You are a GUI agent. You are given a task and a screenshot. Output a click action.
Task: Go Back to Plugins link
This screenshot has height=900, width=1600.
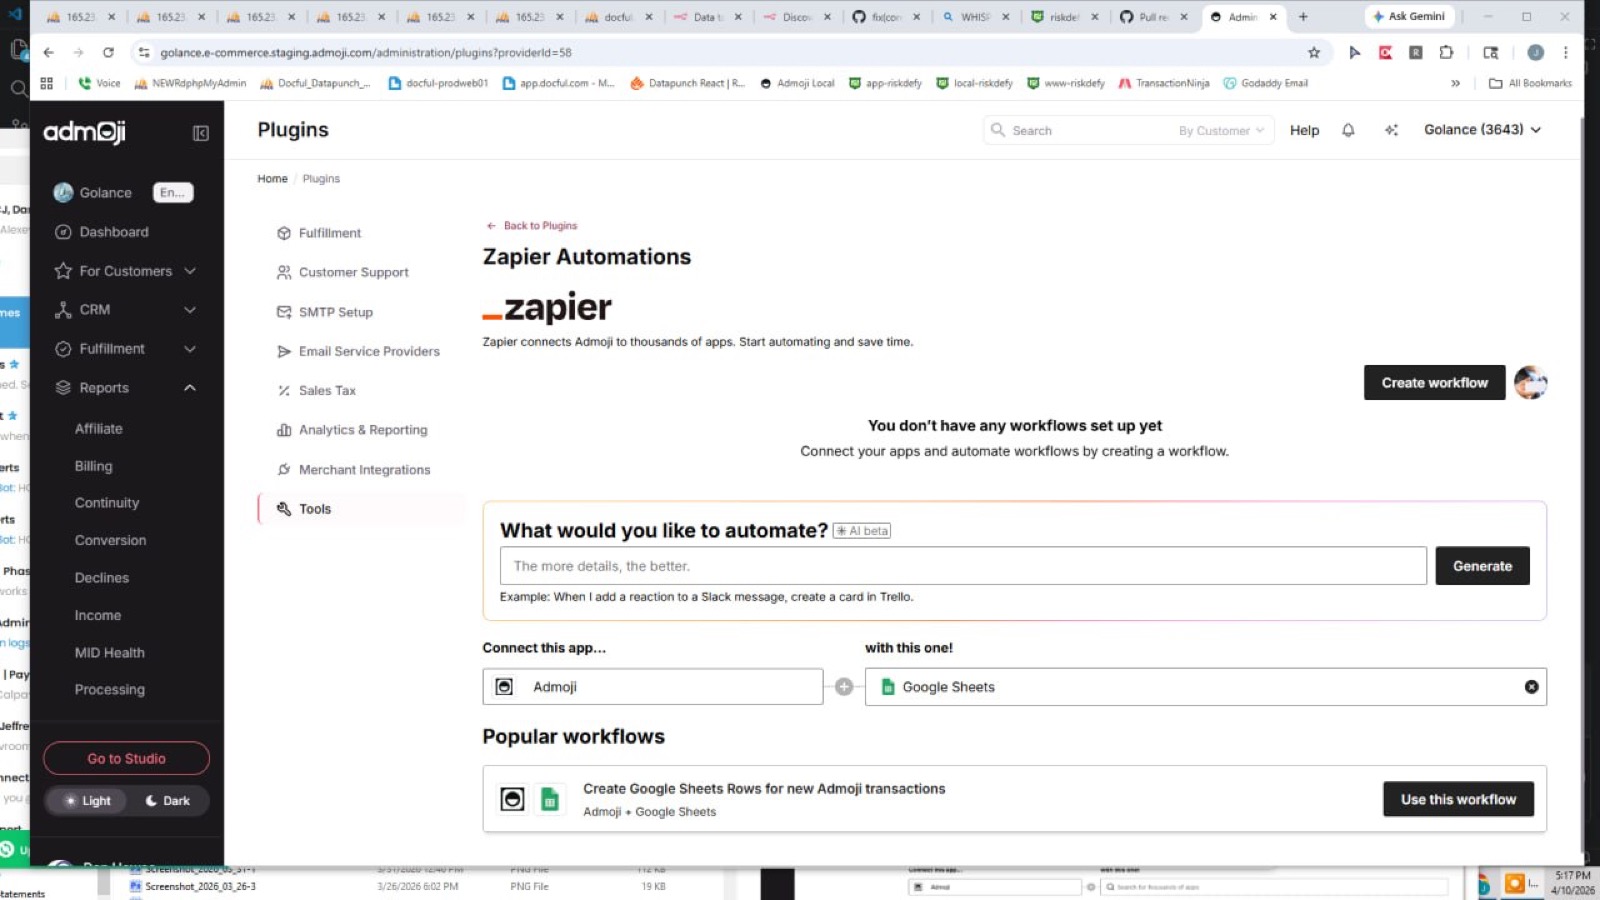click(x=532, y=226)
